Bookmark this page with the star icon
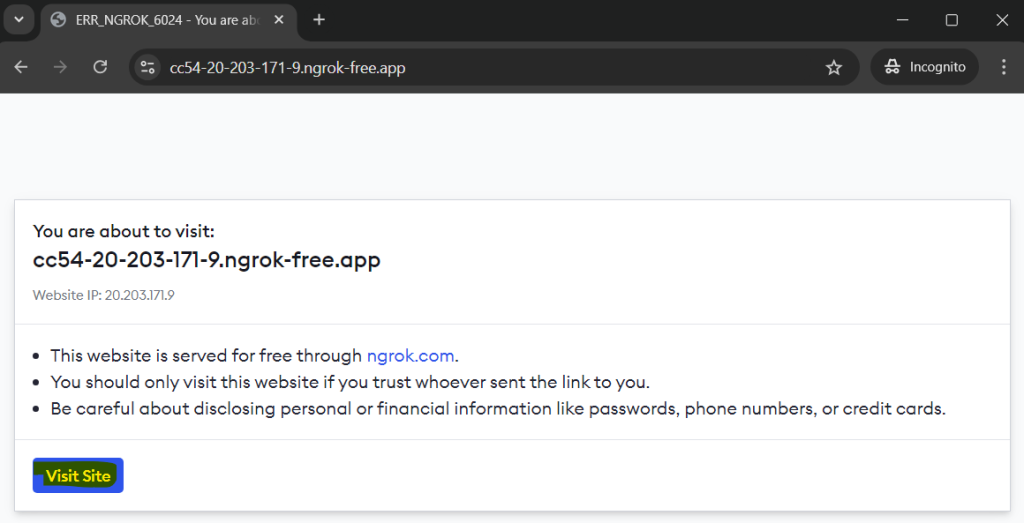 (833, 67)
